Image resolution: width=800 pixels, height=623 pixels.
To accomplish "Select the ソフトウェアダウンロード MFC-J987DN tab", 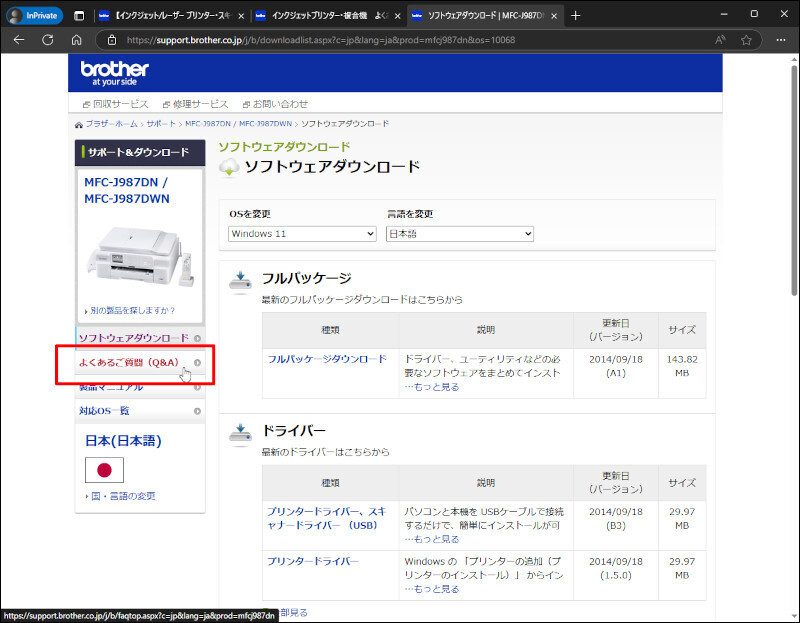I will 485,15.
